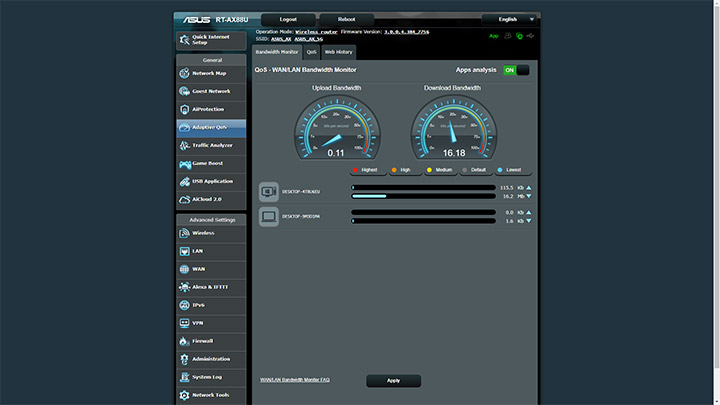Click the firmware version link
The image size is (720, 405).
click(x=406, y=32)
